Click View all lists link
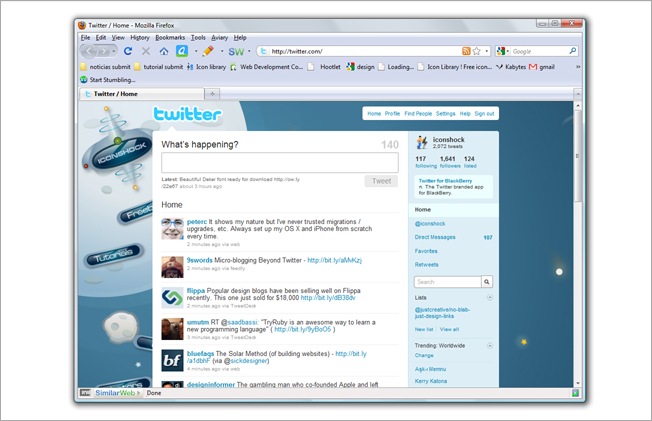The width and height of the screenshot is (652, 421). coord(449,329)
